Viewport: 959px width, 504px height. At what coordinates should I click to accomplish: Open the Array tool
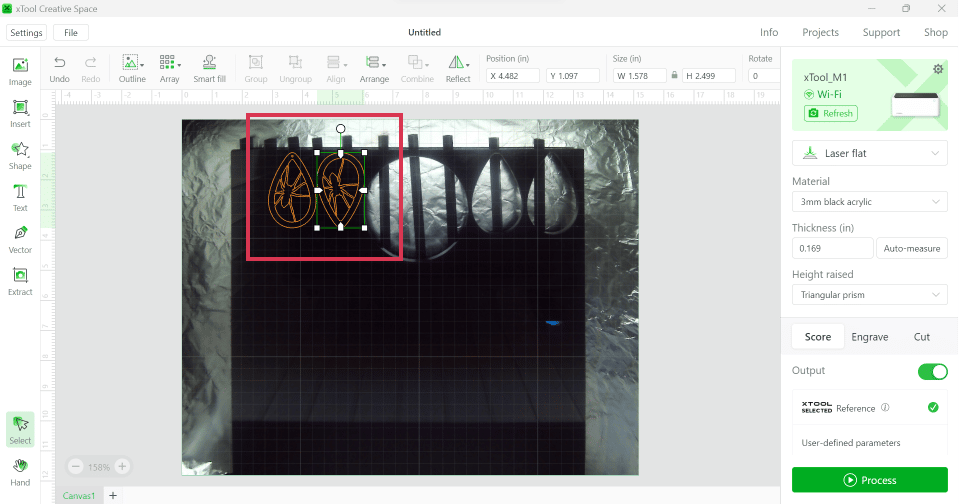(x=169, y=69)
